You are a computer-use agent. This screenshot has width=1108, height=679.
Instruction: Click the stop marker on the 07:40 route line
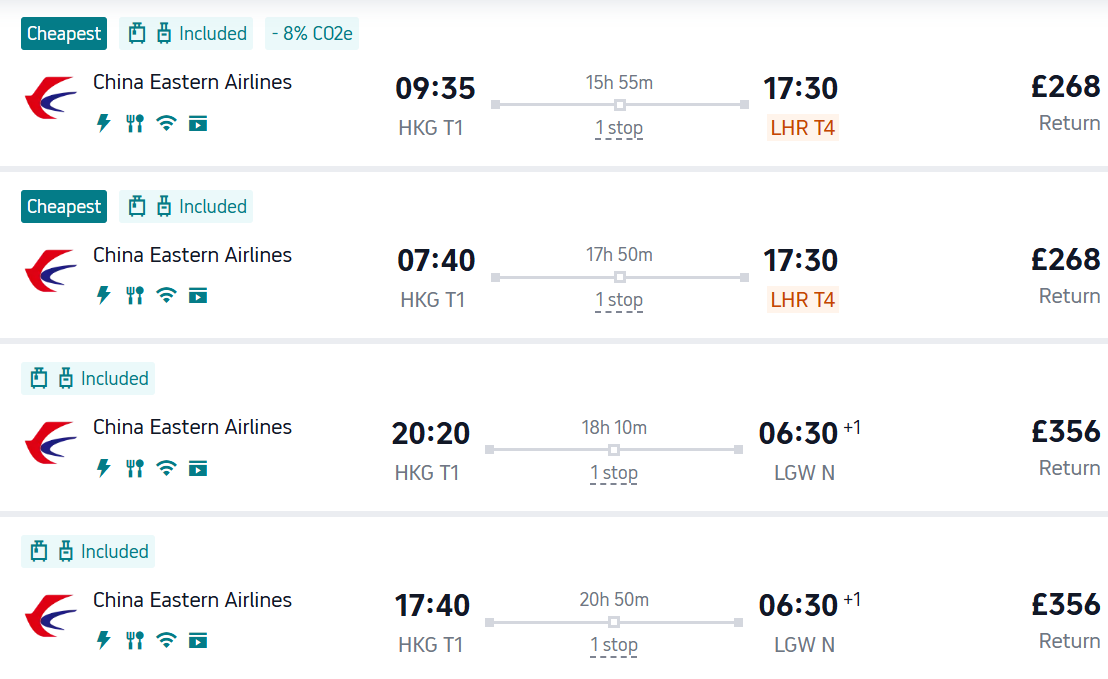point(620,277)
